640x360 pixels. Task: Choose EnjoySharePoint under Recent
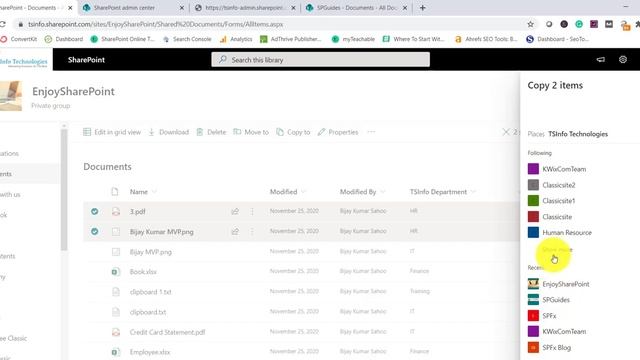click(x=566, y=284)
